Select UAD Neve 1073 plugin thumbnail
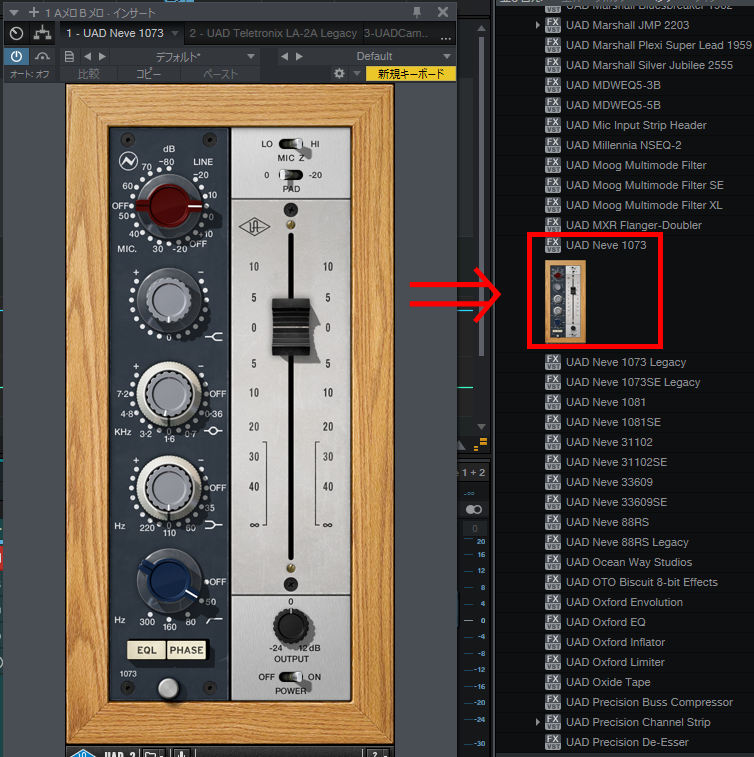The image size is (754, 757). point(566,301)
